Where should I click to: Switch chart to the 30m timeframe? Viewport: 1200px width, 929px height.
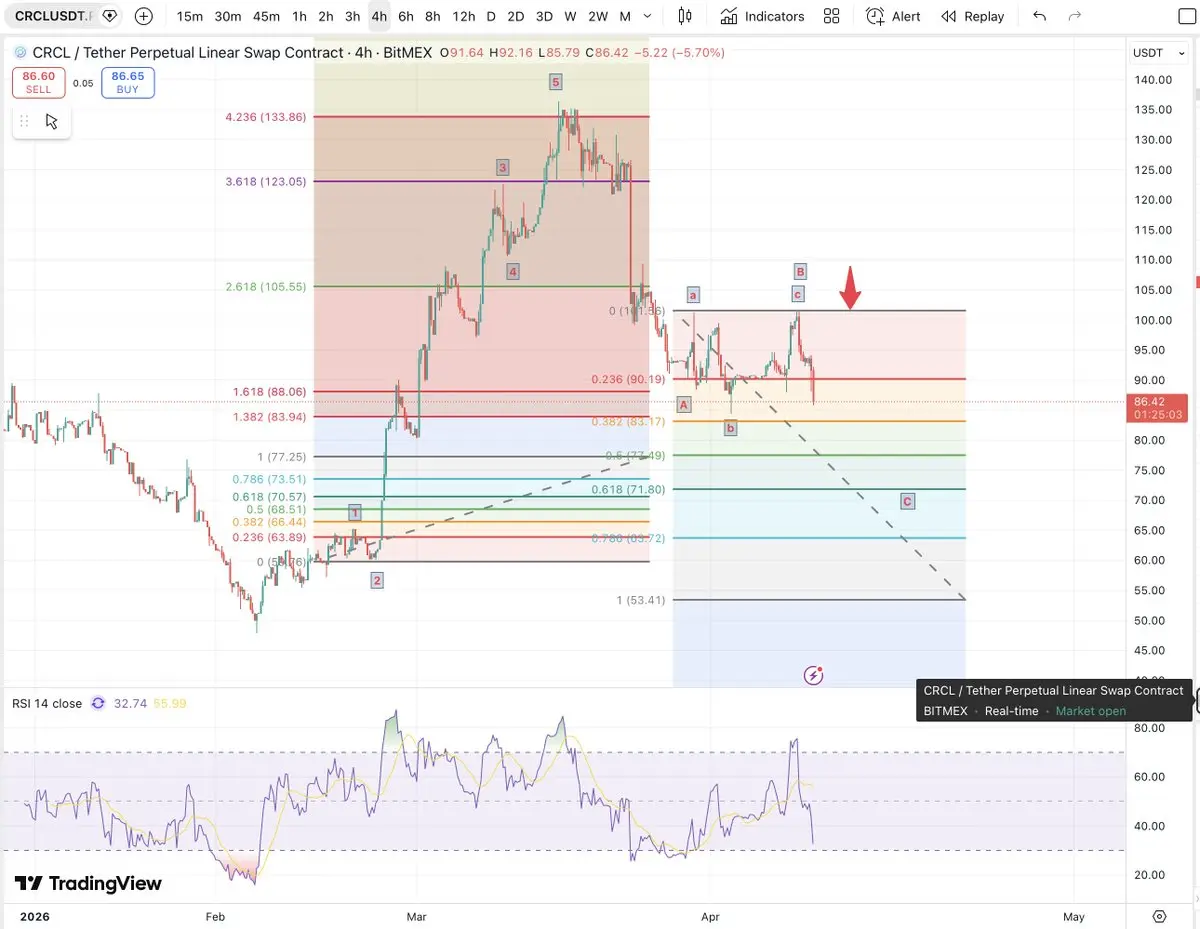[x=228, y=16]
